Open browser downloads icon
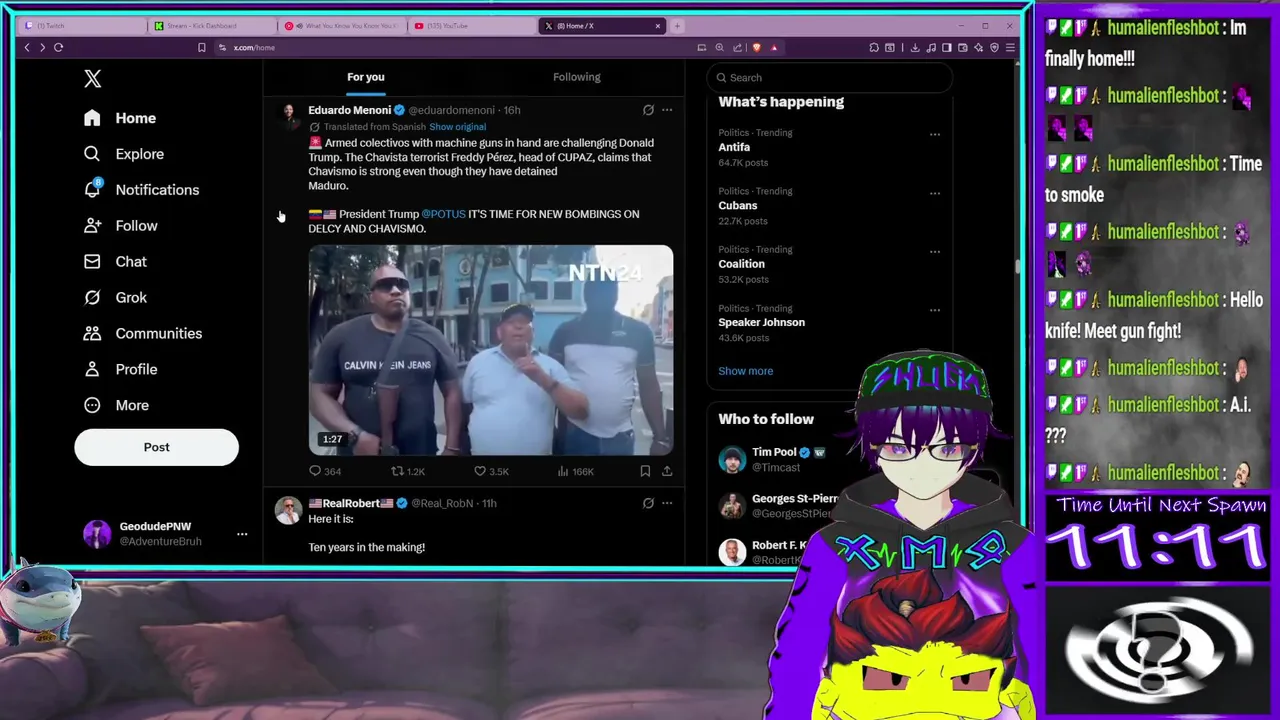The height and width of the screenshot is (720, 1280). (x=914, y=47)
